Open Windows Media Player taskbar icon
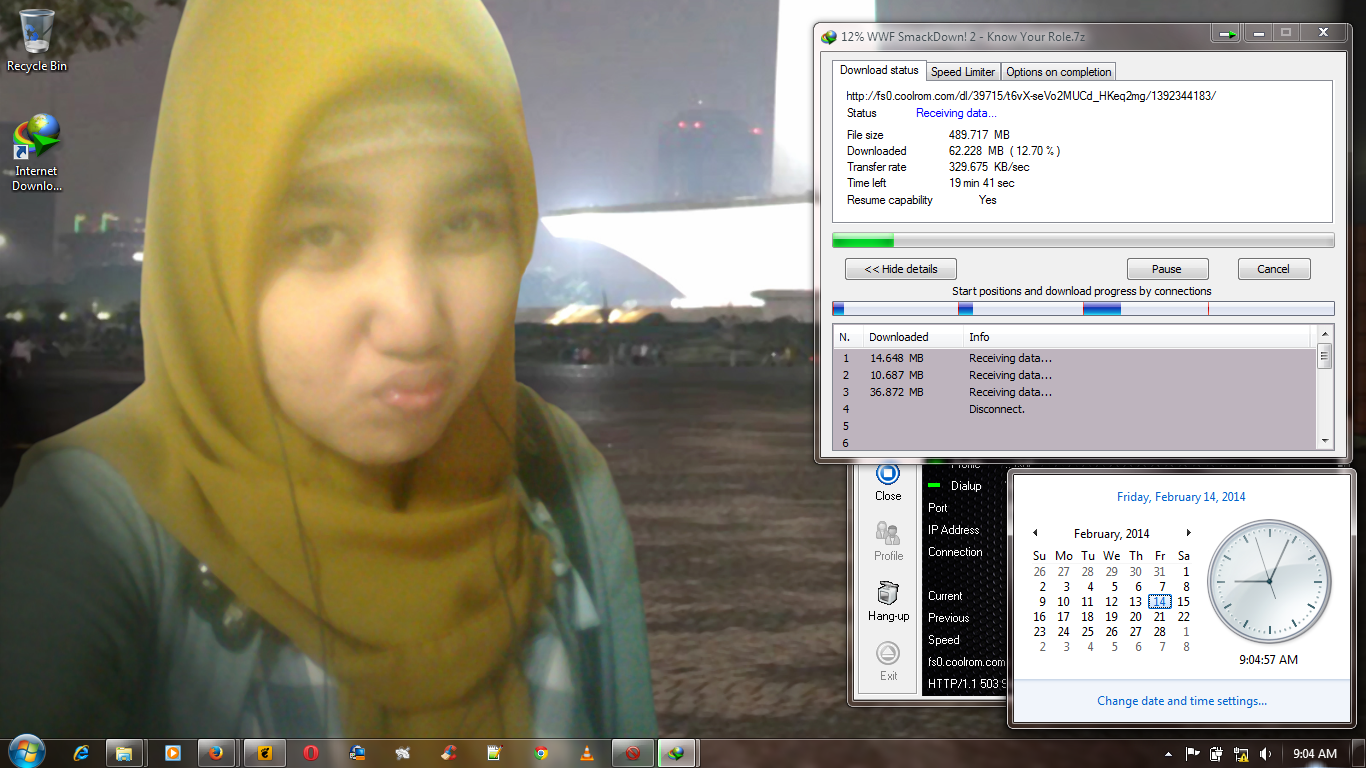 (172, 753)
